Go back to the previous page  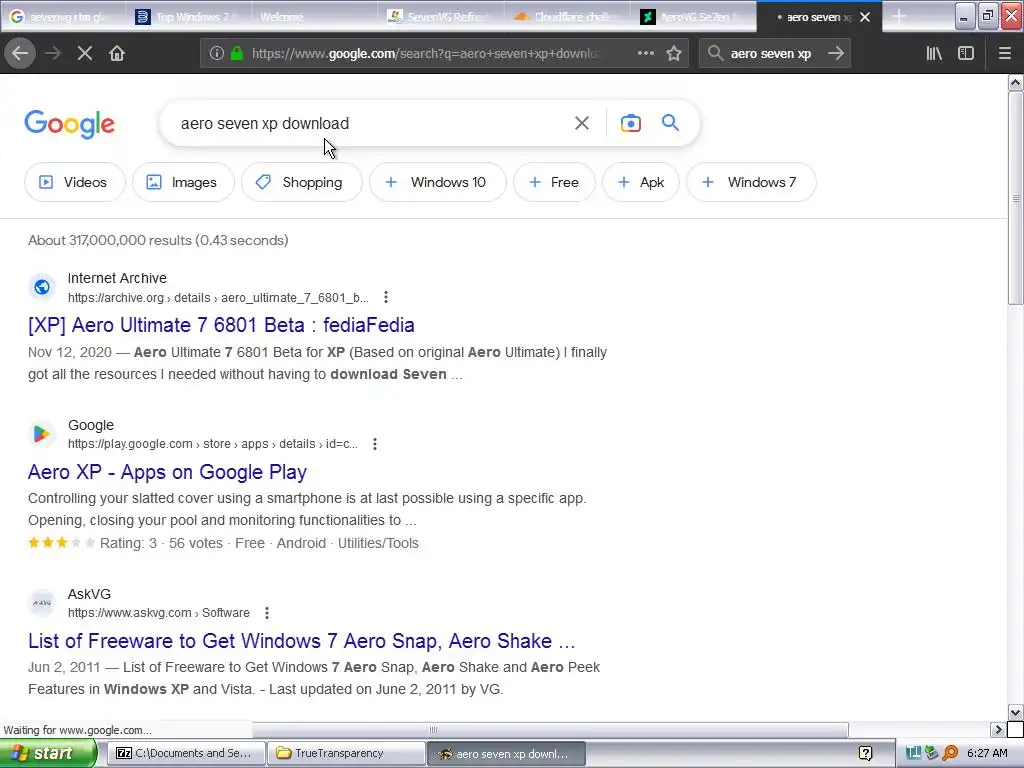pyautogui.click(x=20, y=54)
